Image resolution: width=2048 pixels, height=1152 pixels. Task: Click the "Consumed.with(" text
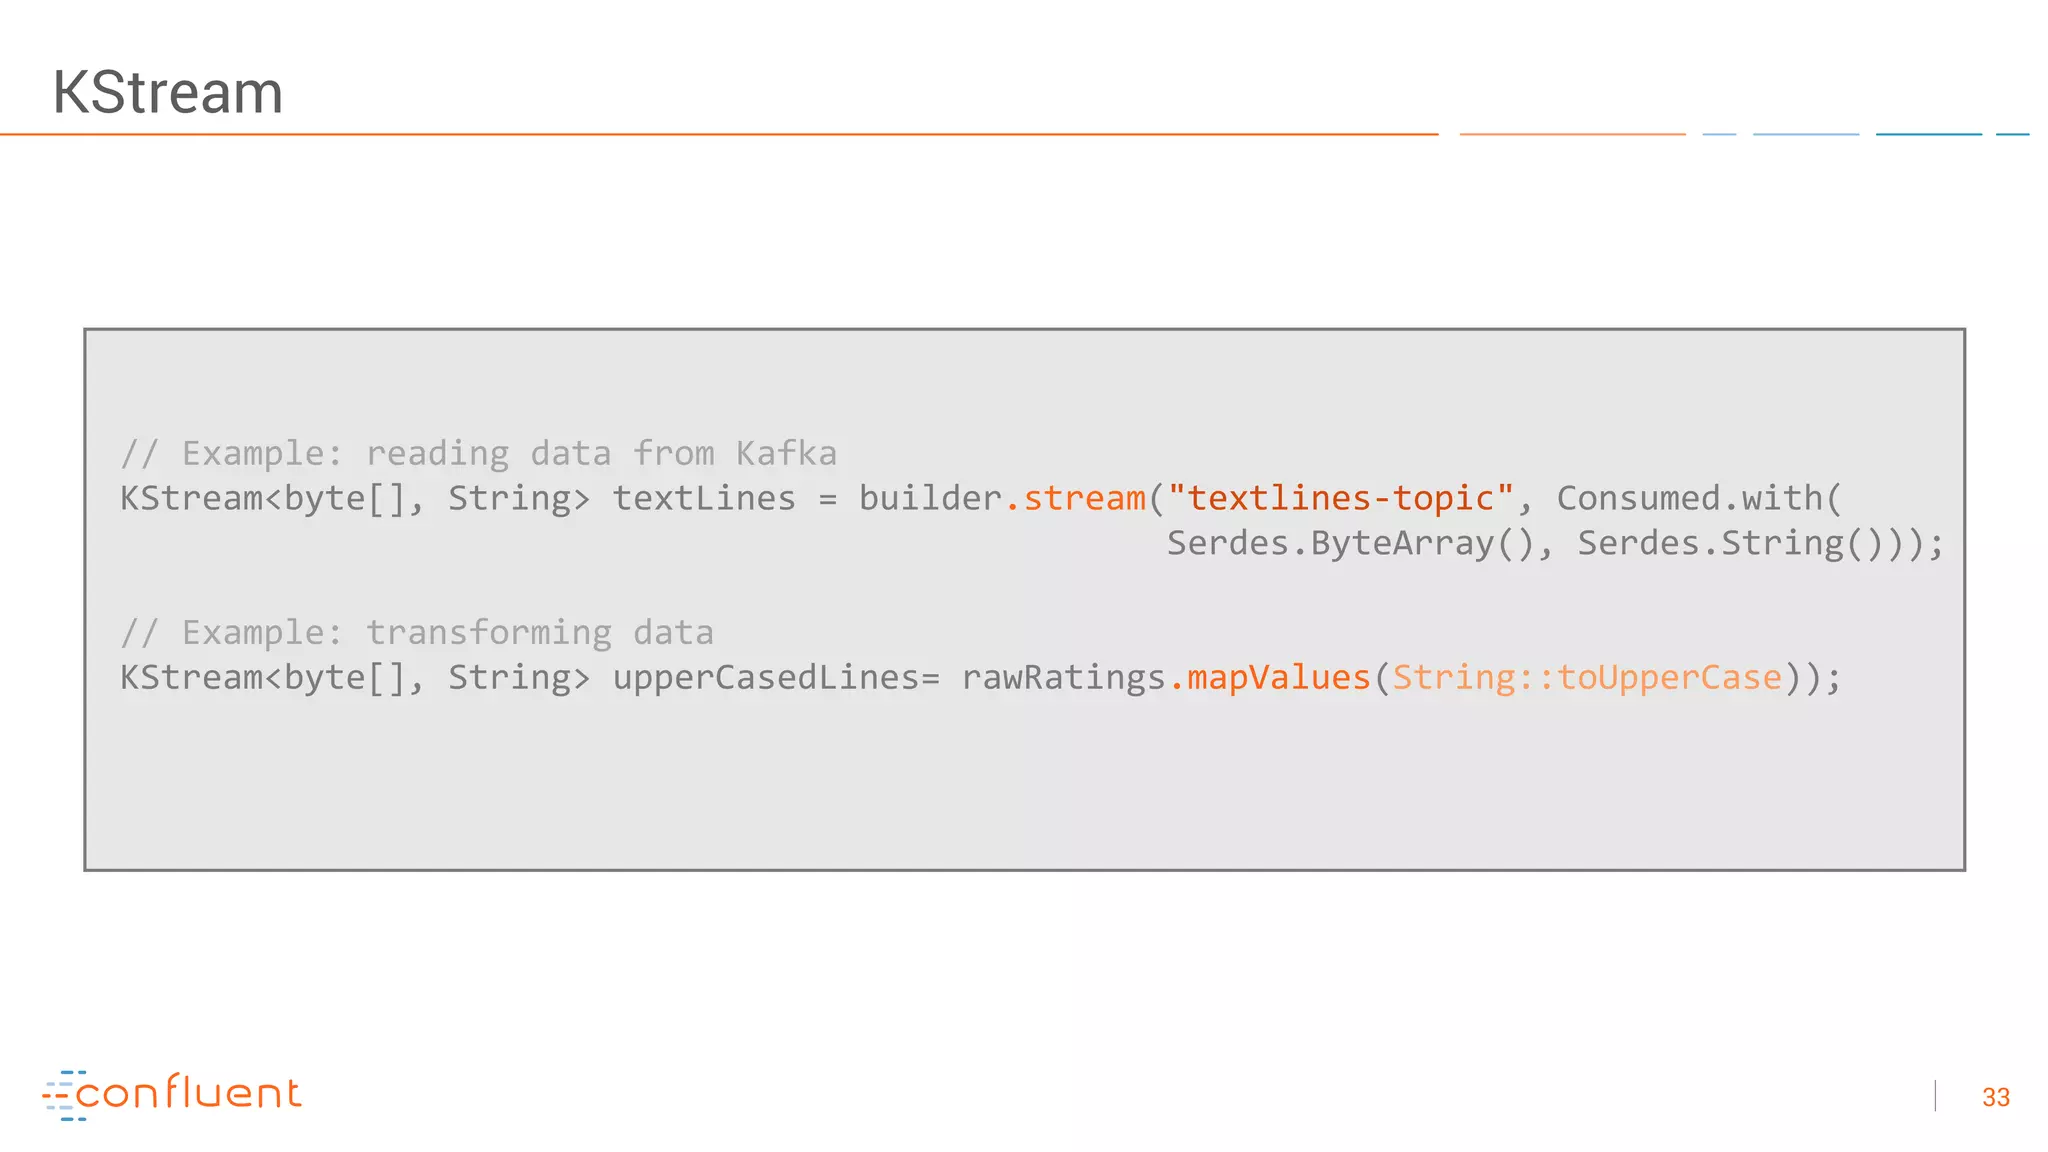pyautogui.click(x=1699, y=498)
